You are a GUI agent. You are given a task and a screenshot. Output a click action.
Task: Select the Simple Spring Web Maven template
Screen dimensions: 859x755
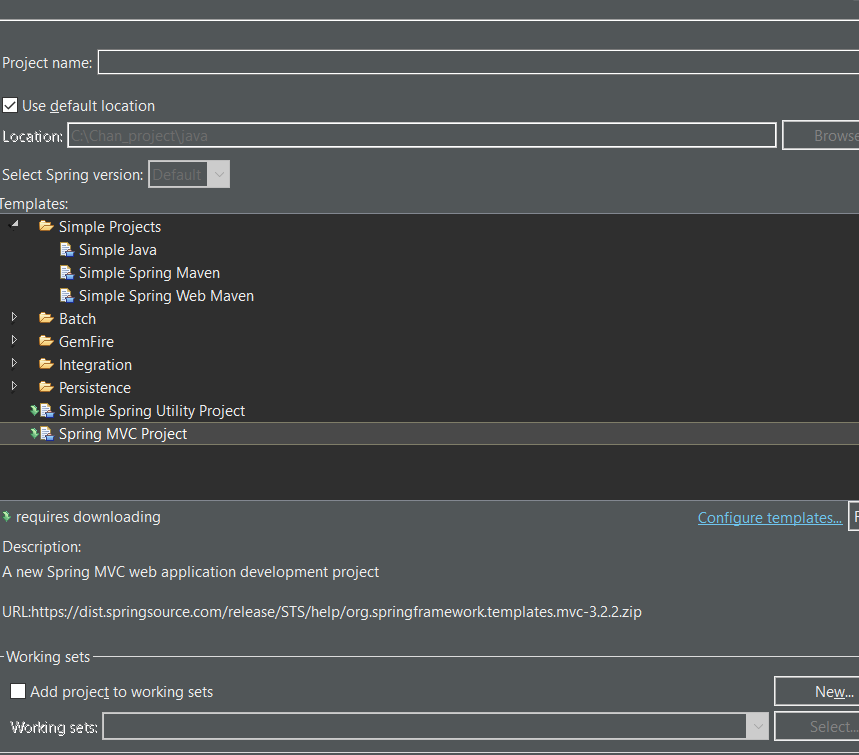166,296
